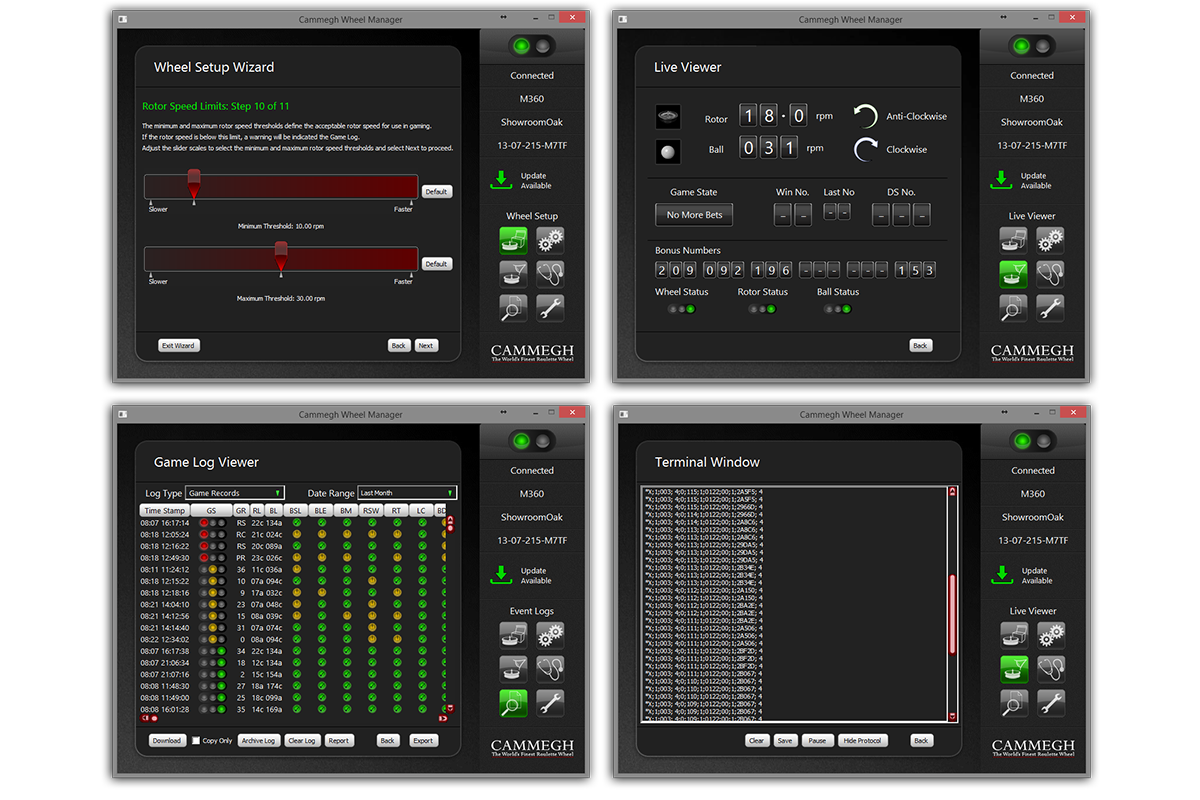Click the game log table scroll right arrow
1200x800 pixels.
click(x=443, y=718)
